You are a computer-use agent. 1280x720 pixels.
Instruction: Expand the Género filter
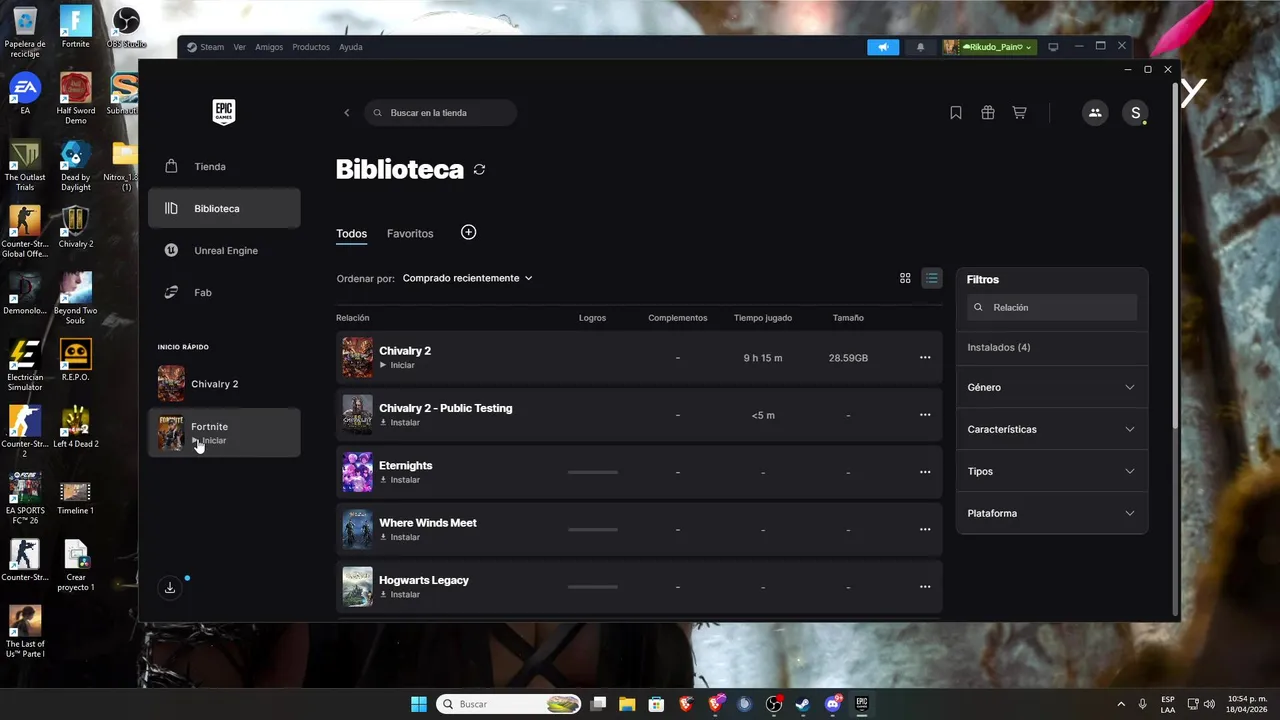point(1052,387)
